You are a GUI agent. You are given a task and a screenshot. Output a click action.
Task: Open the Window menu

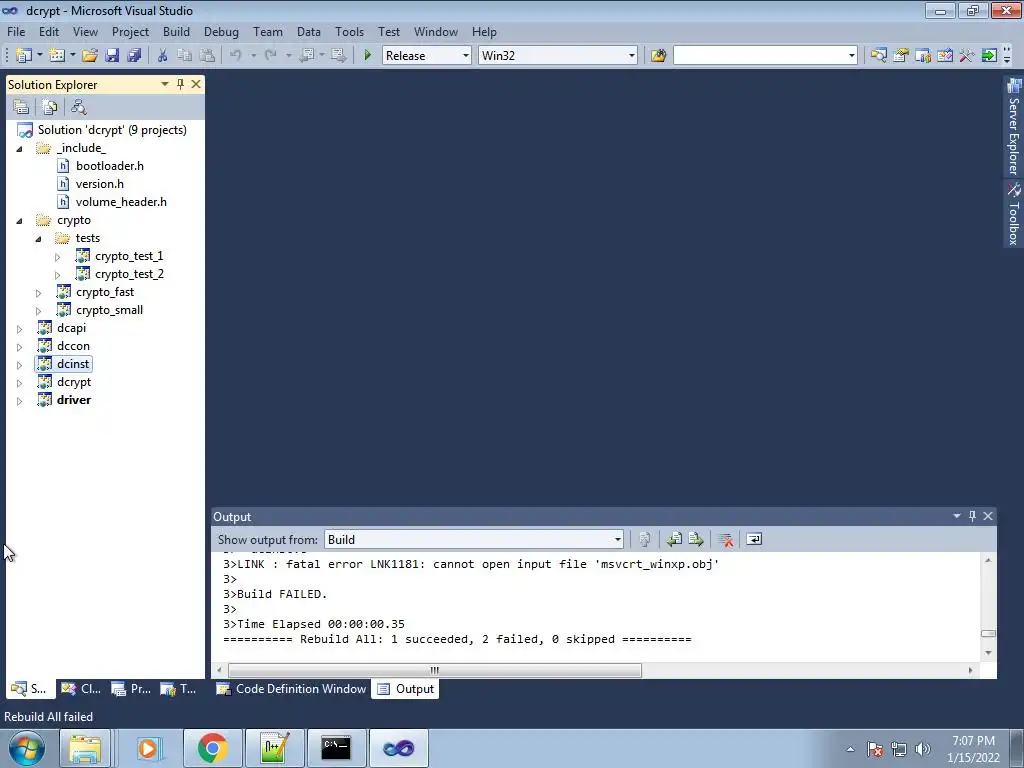(436, 31)
